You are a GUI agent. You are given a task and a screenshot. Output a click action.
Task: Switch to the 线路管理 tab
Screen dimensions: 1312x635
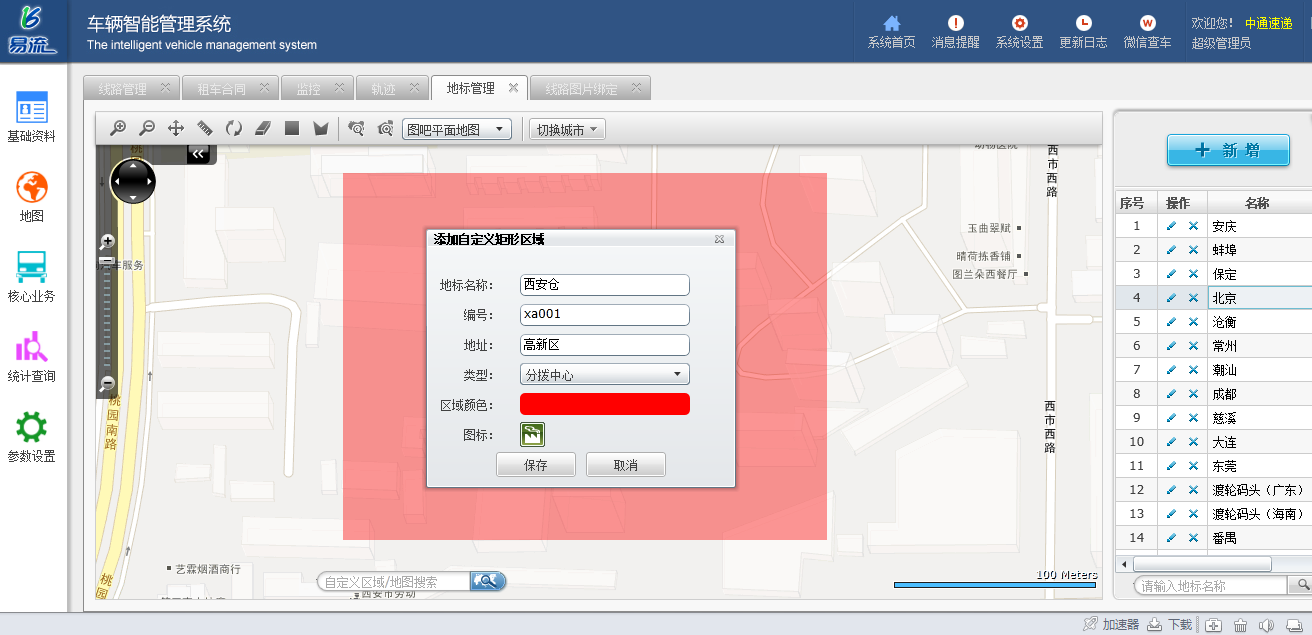pyautogui.click(x=123, y=89)
